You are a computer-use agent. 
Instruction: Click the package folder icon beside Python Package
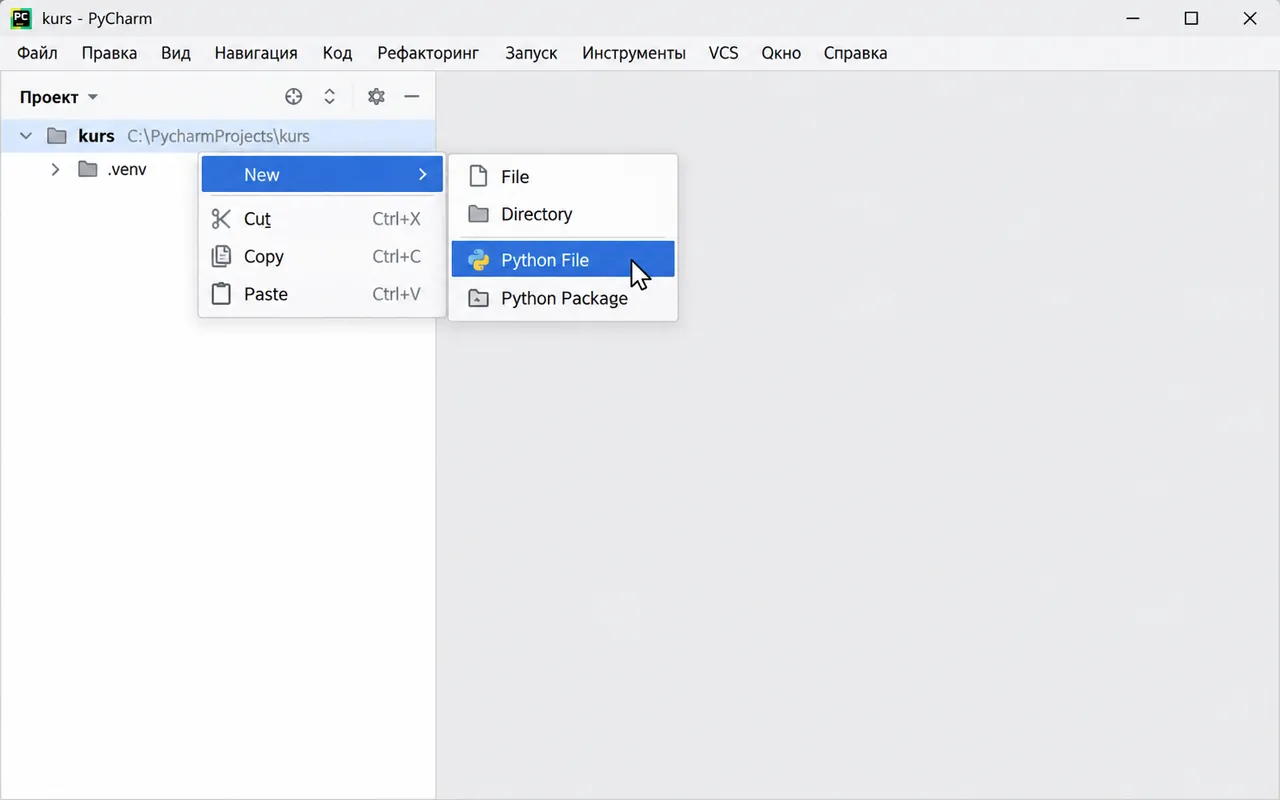tap(479, 298)
